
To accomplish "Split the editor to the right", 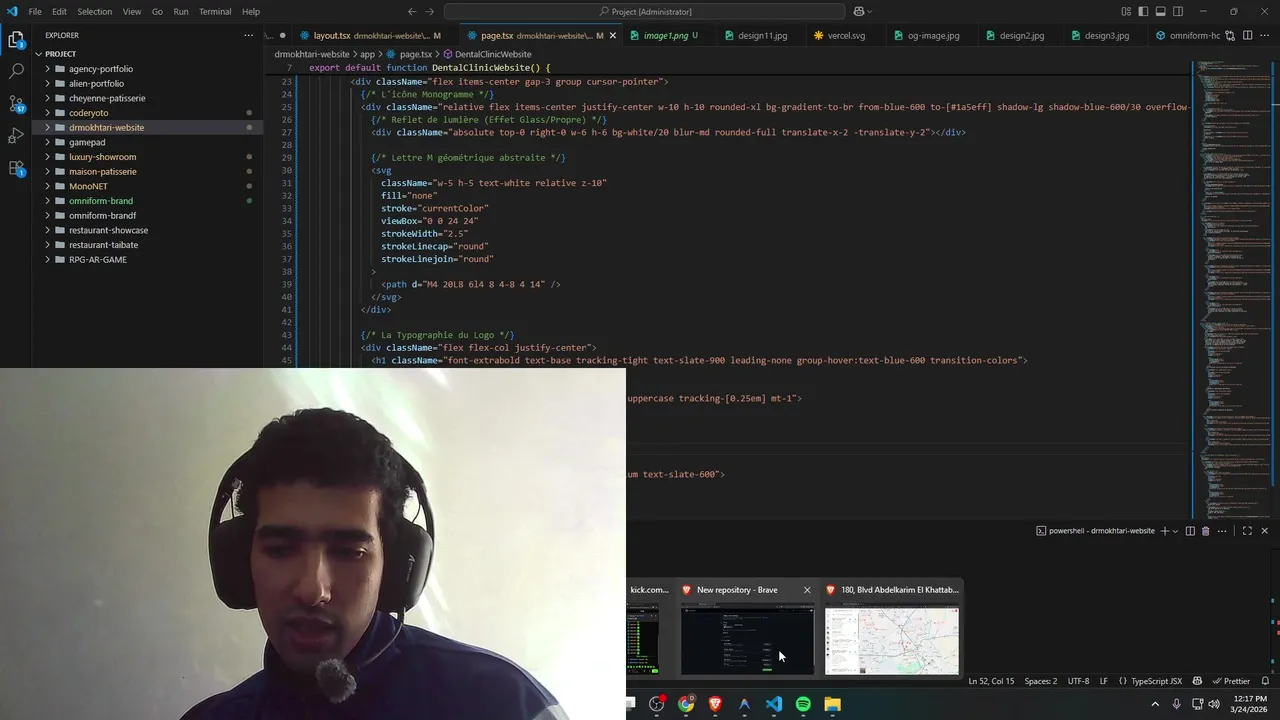I will pos(1248,35).
